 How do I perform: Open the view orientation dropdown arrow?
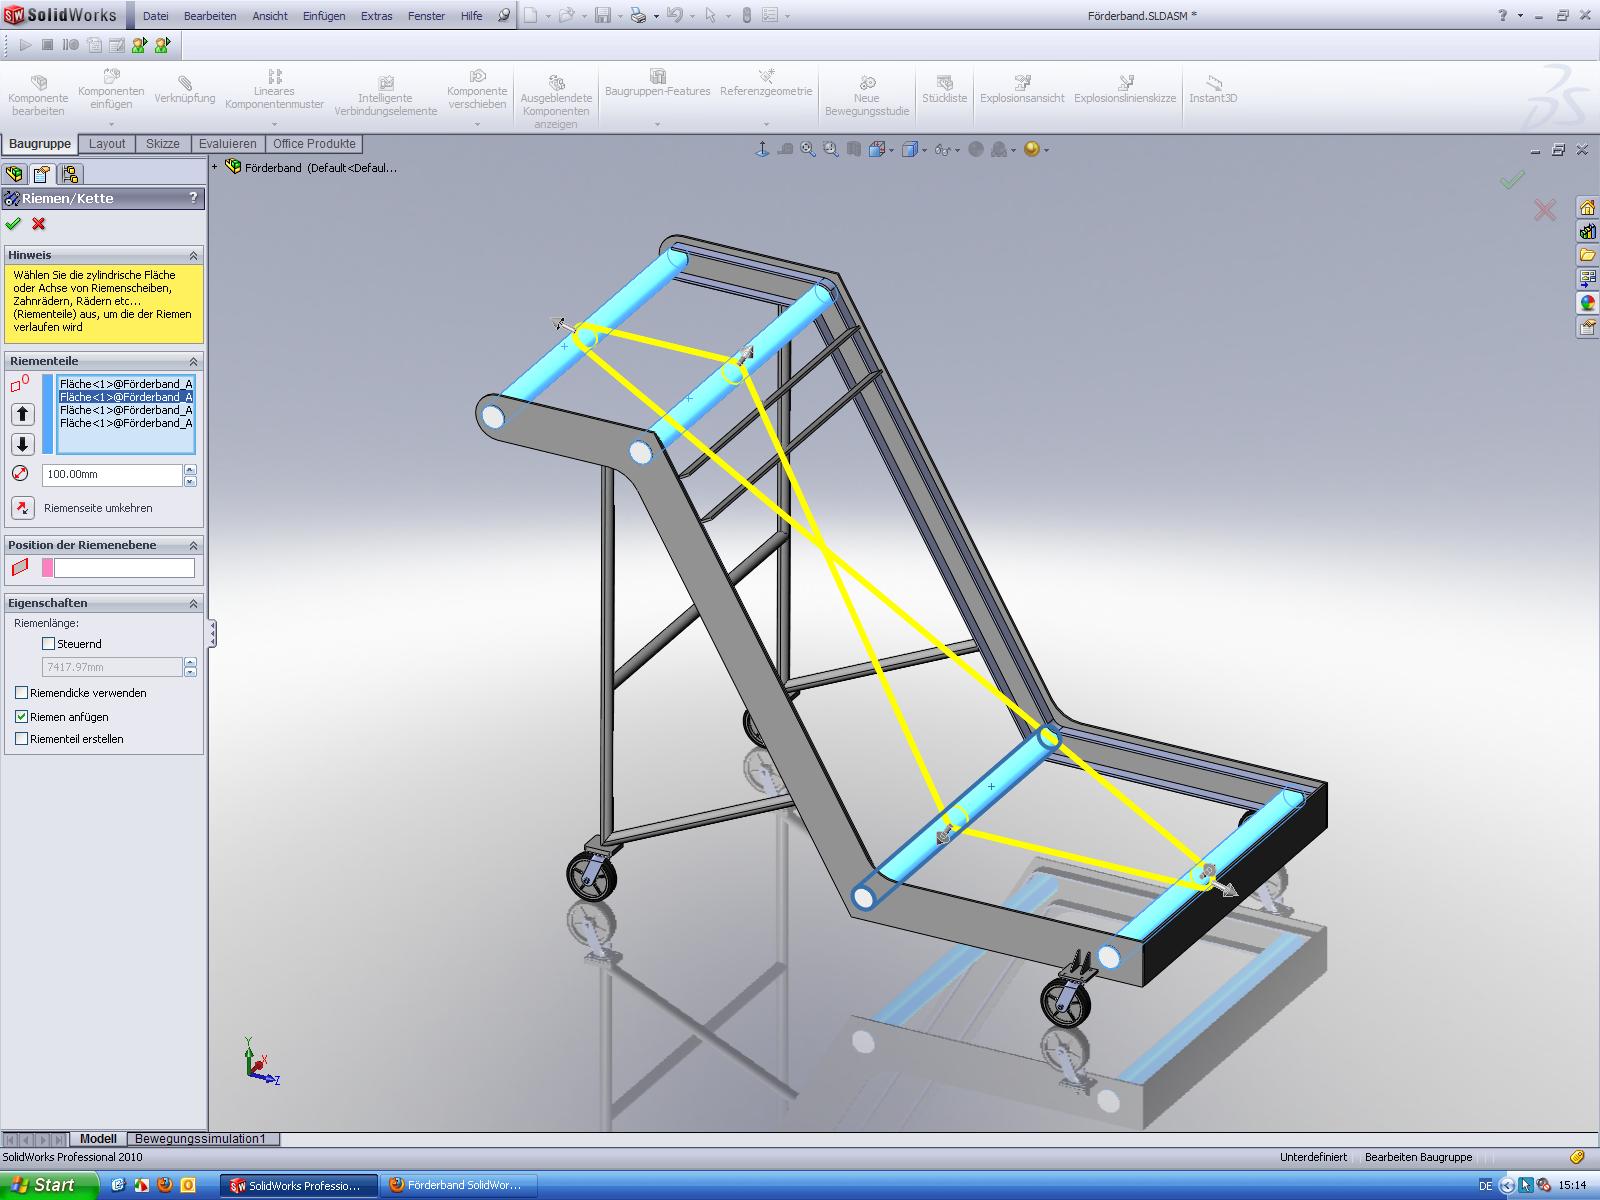(891, 151)
